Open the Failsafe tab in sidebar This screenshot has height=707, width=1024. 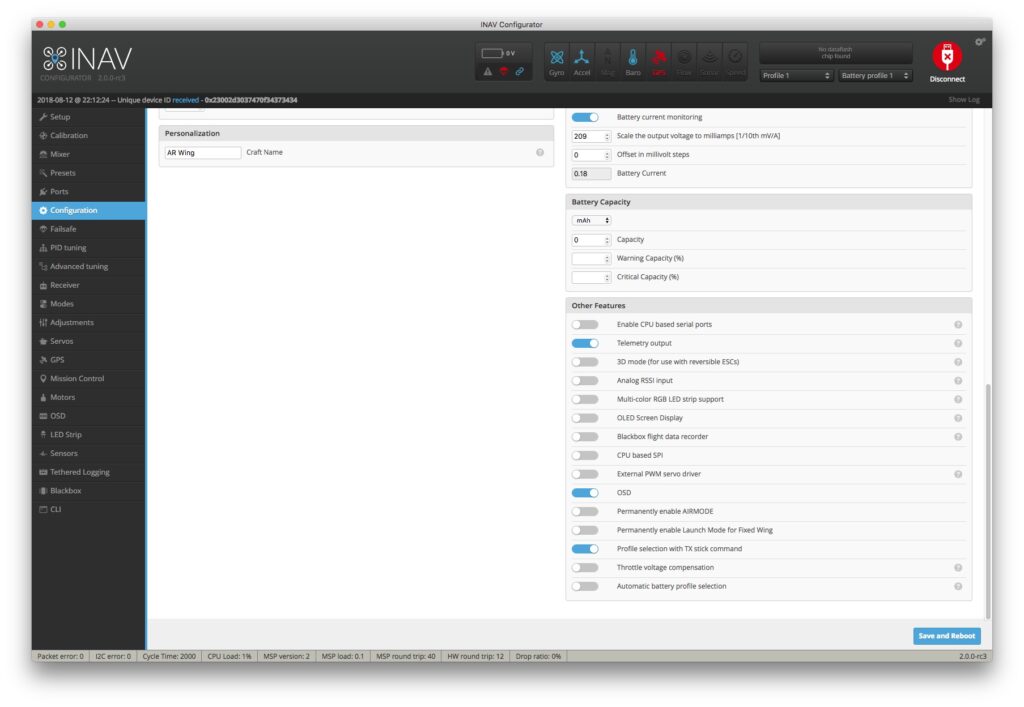(x=63, y=229)
